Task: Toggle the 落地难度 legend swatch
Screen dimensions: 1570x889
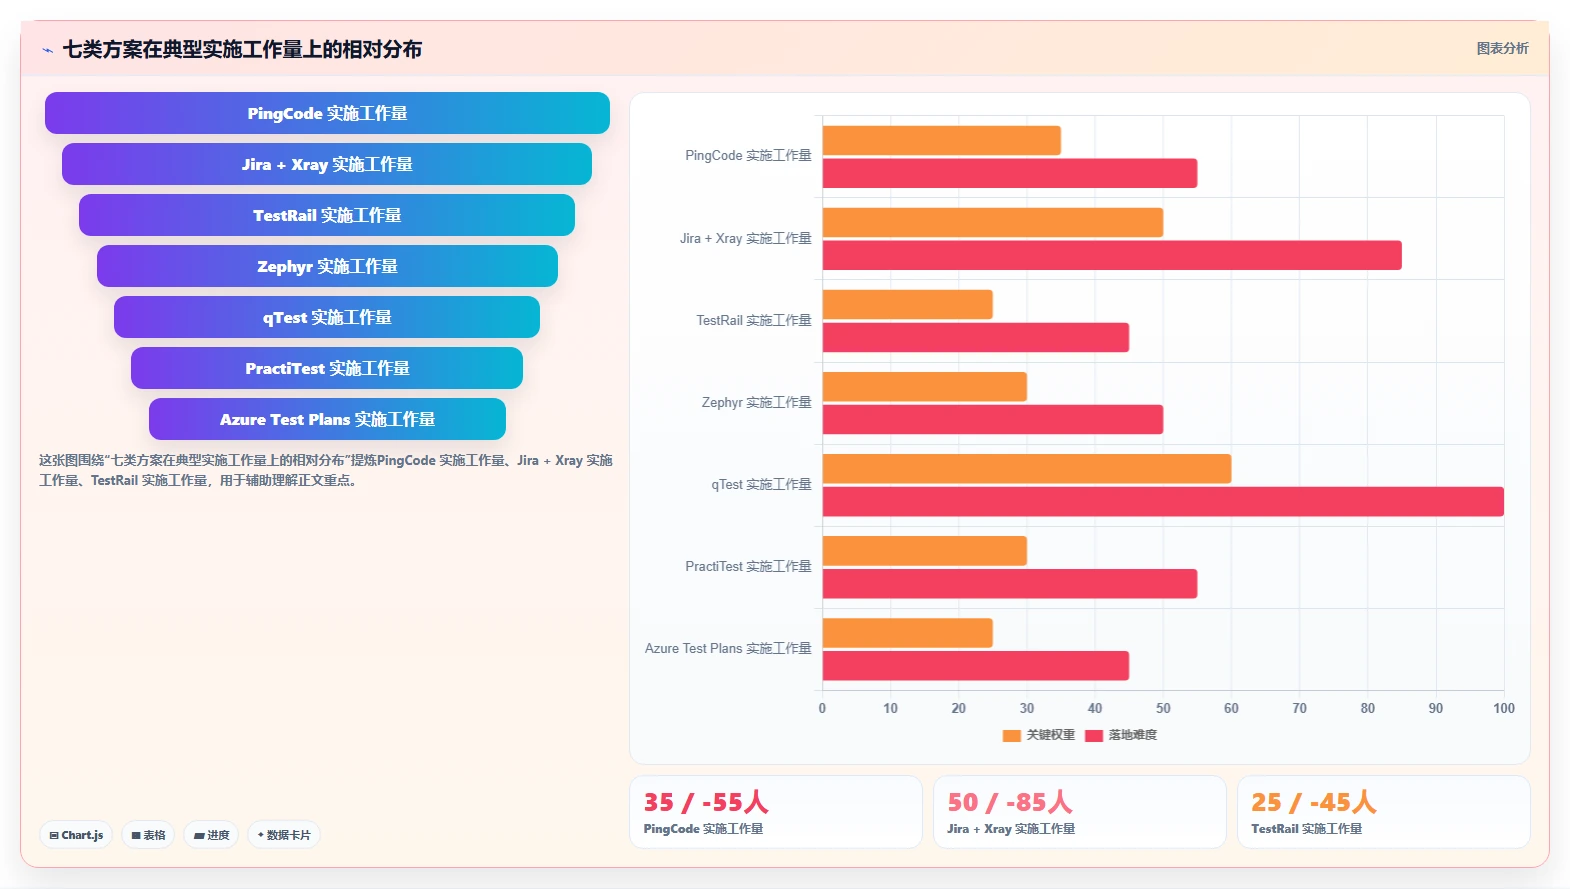Action: coord(1093,735)
